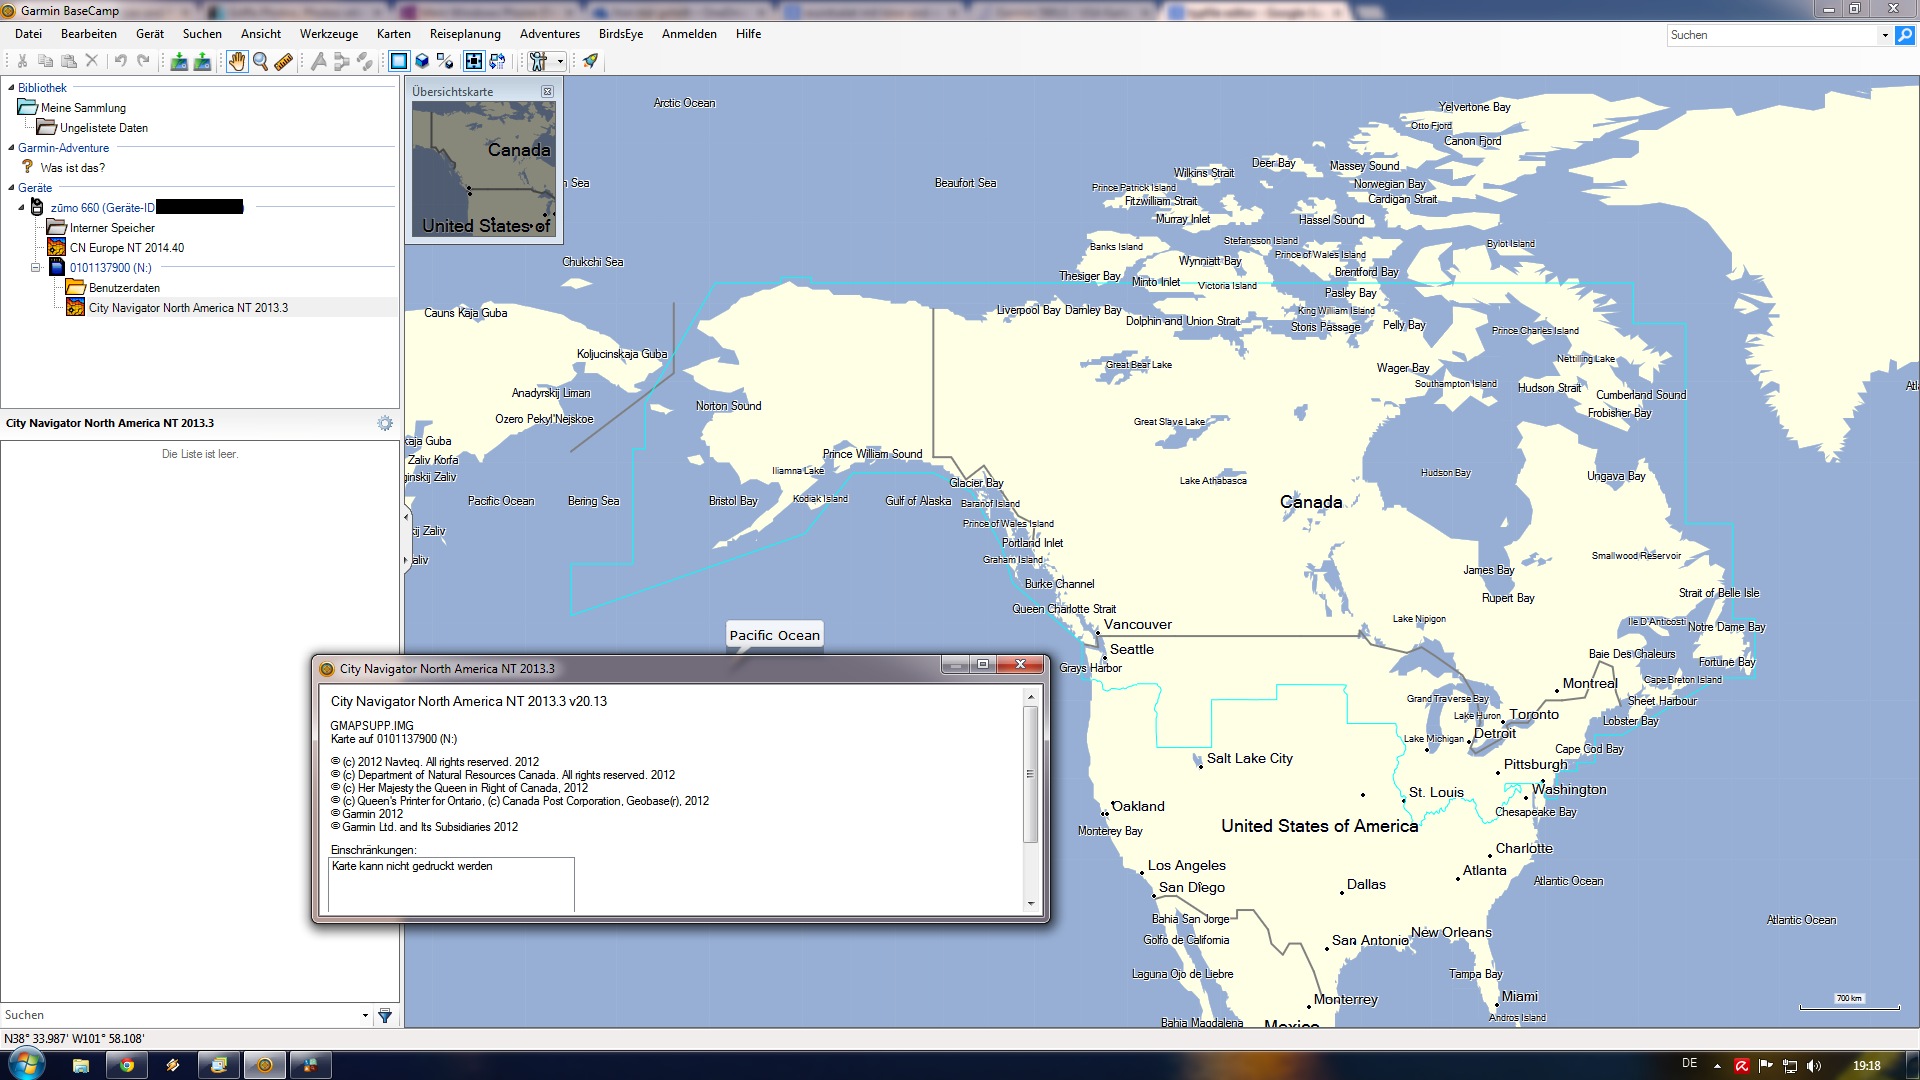Toggle the overview map button
The width and height of the screenshot is (1920, 1080).
tap(474, 61)
